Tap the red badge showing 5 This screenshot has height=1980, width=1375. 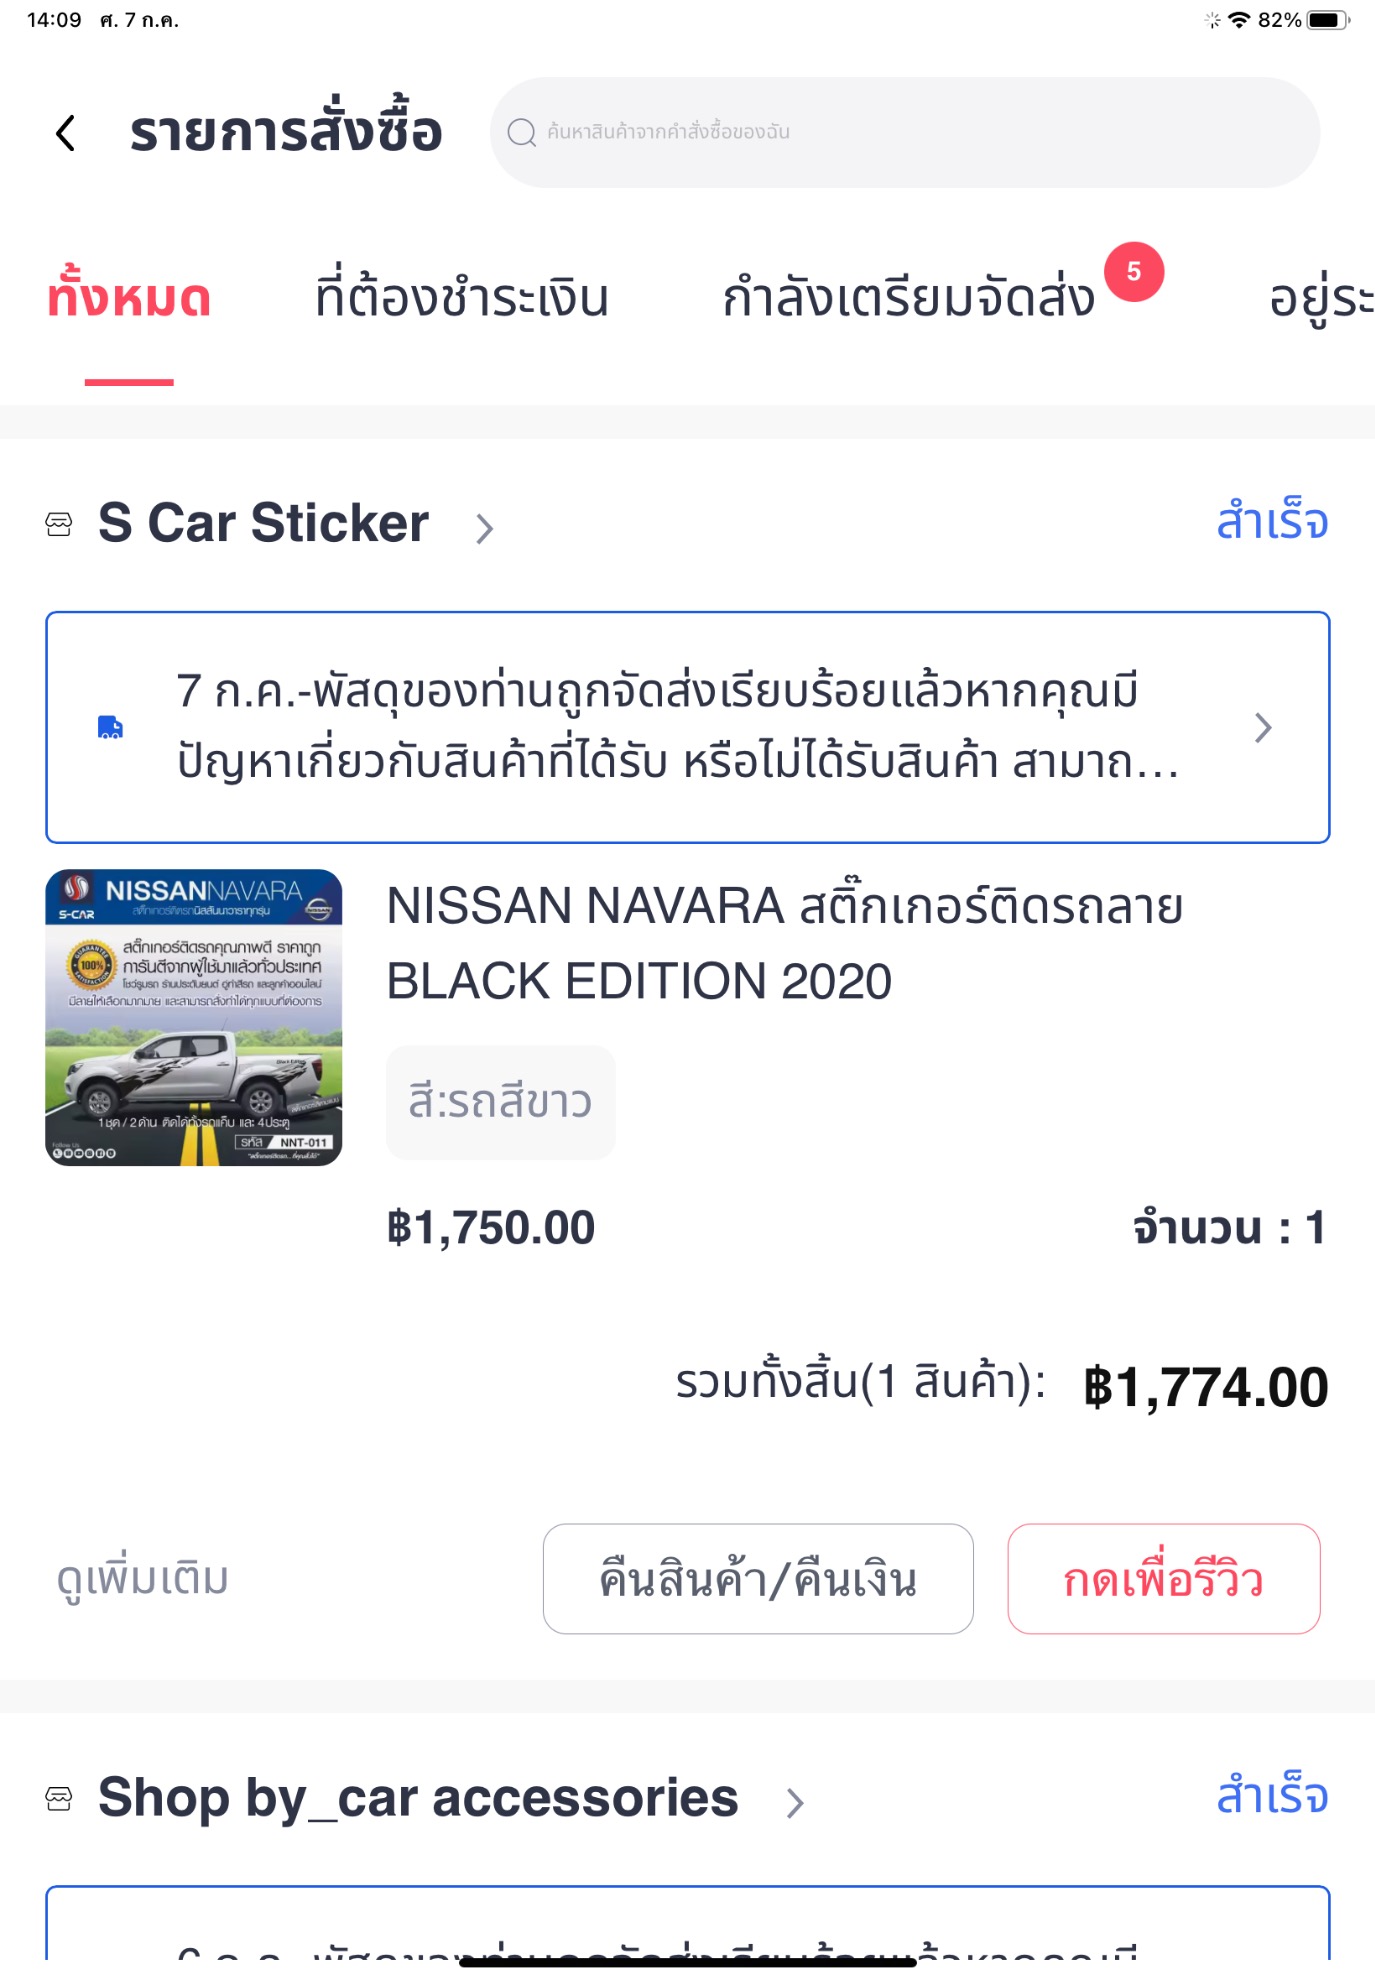1133,271
